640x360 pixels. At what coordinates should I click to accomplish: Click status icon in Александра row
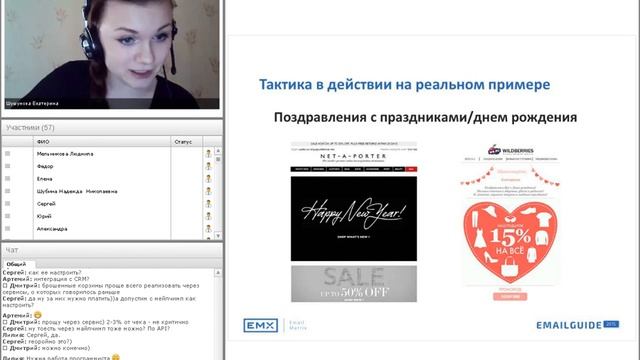click(209, 229)
